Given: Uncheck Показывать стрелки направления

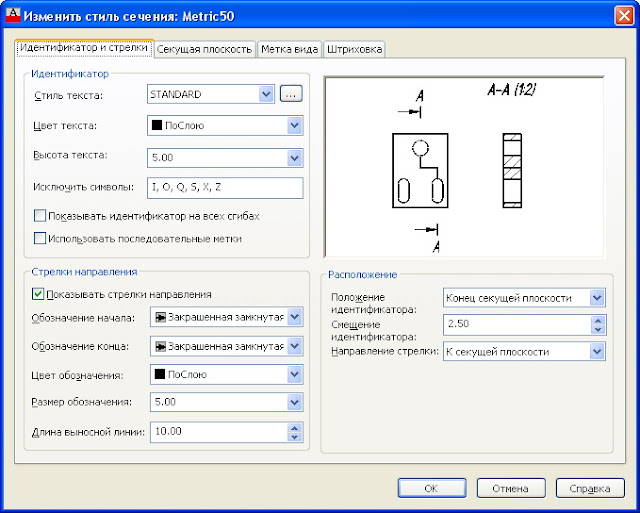Looking at the screenshot, I should 38,294.
